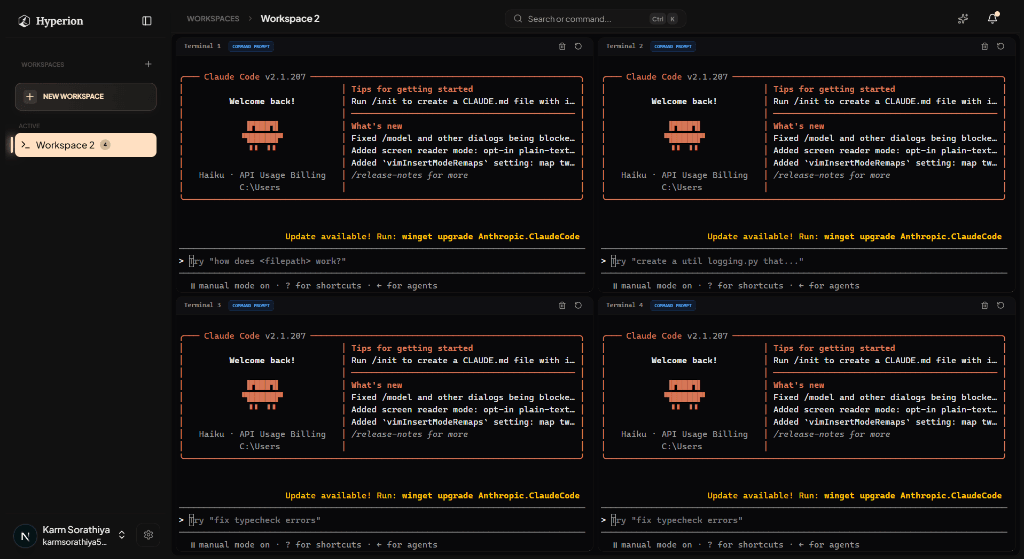
Task: Click "Tips for getting started" in Terminal 2
Action: tap(834, 89)
